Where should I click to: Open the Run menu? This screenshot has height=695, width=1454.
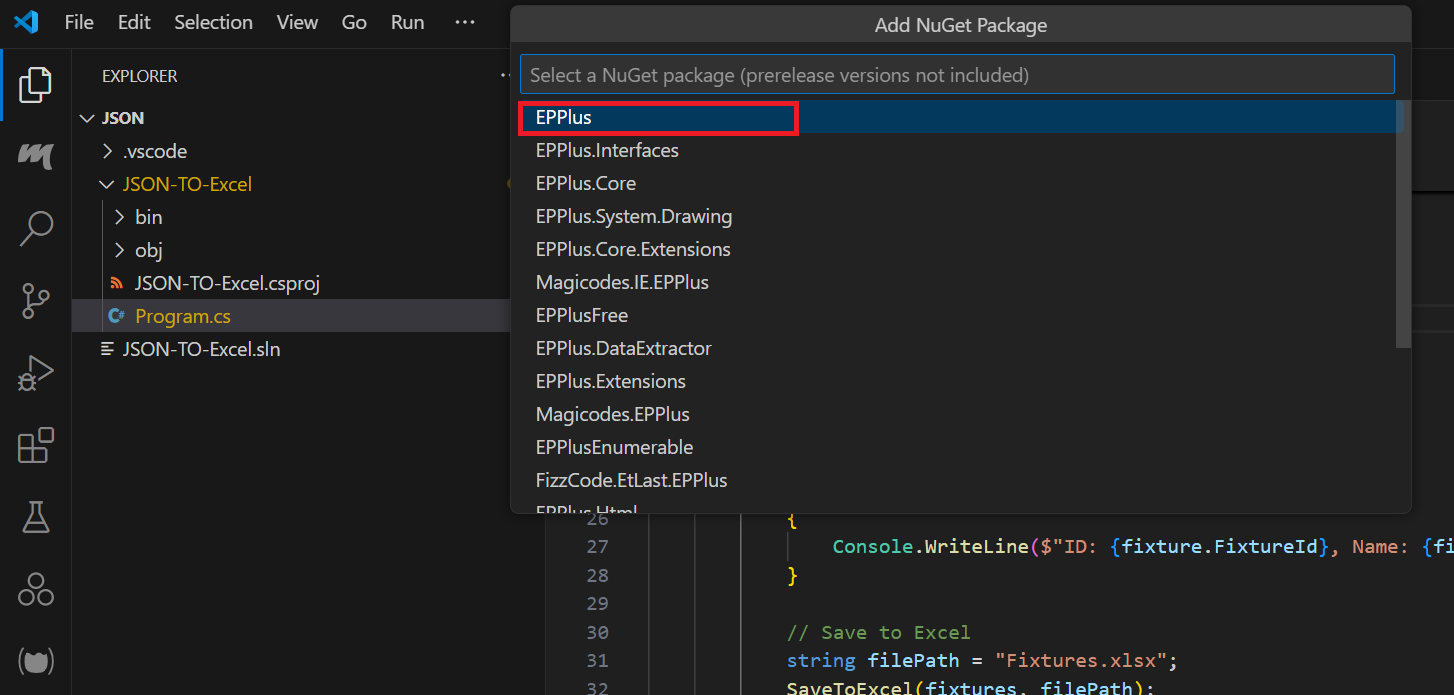click(x=408, y=22)
